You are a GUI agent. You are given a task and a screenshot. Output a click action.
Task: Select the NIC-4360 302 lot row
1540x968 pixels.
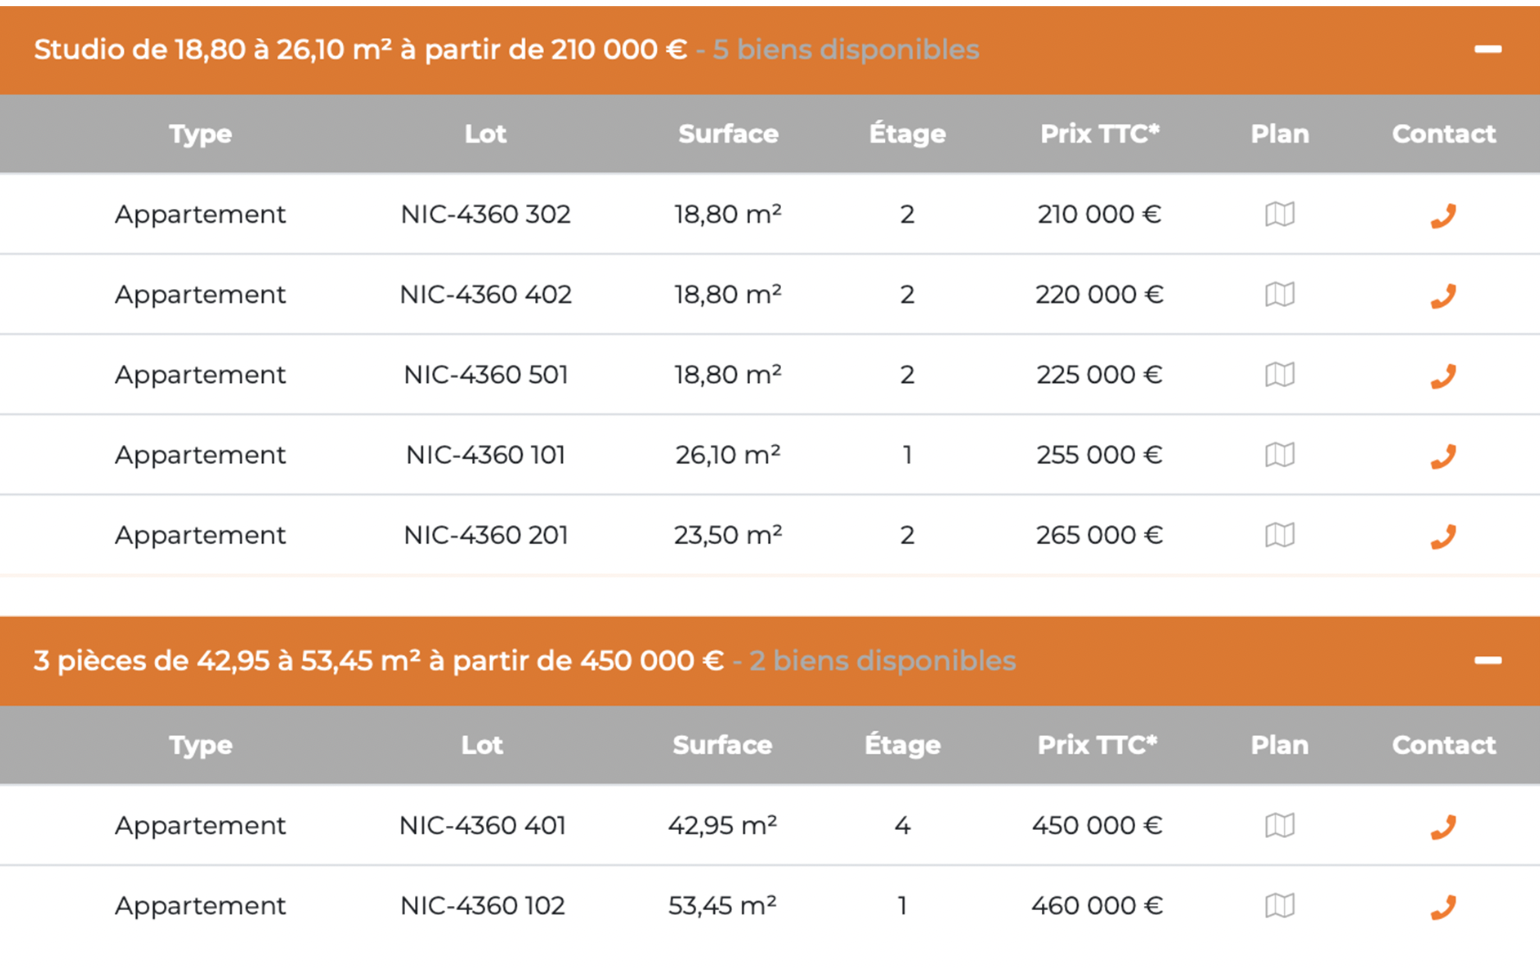(485, 214)
